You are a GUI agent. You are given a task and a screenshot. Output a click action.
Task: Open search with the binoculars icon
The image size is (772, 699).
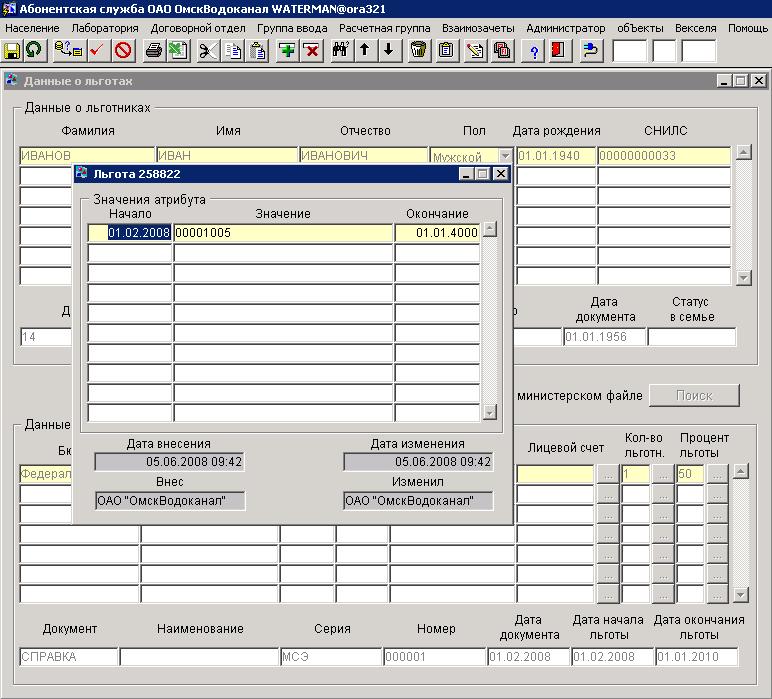tap(341, 50)
